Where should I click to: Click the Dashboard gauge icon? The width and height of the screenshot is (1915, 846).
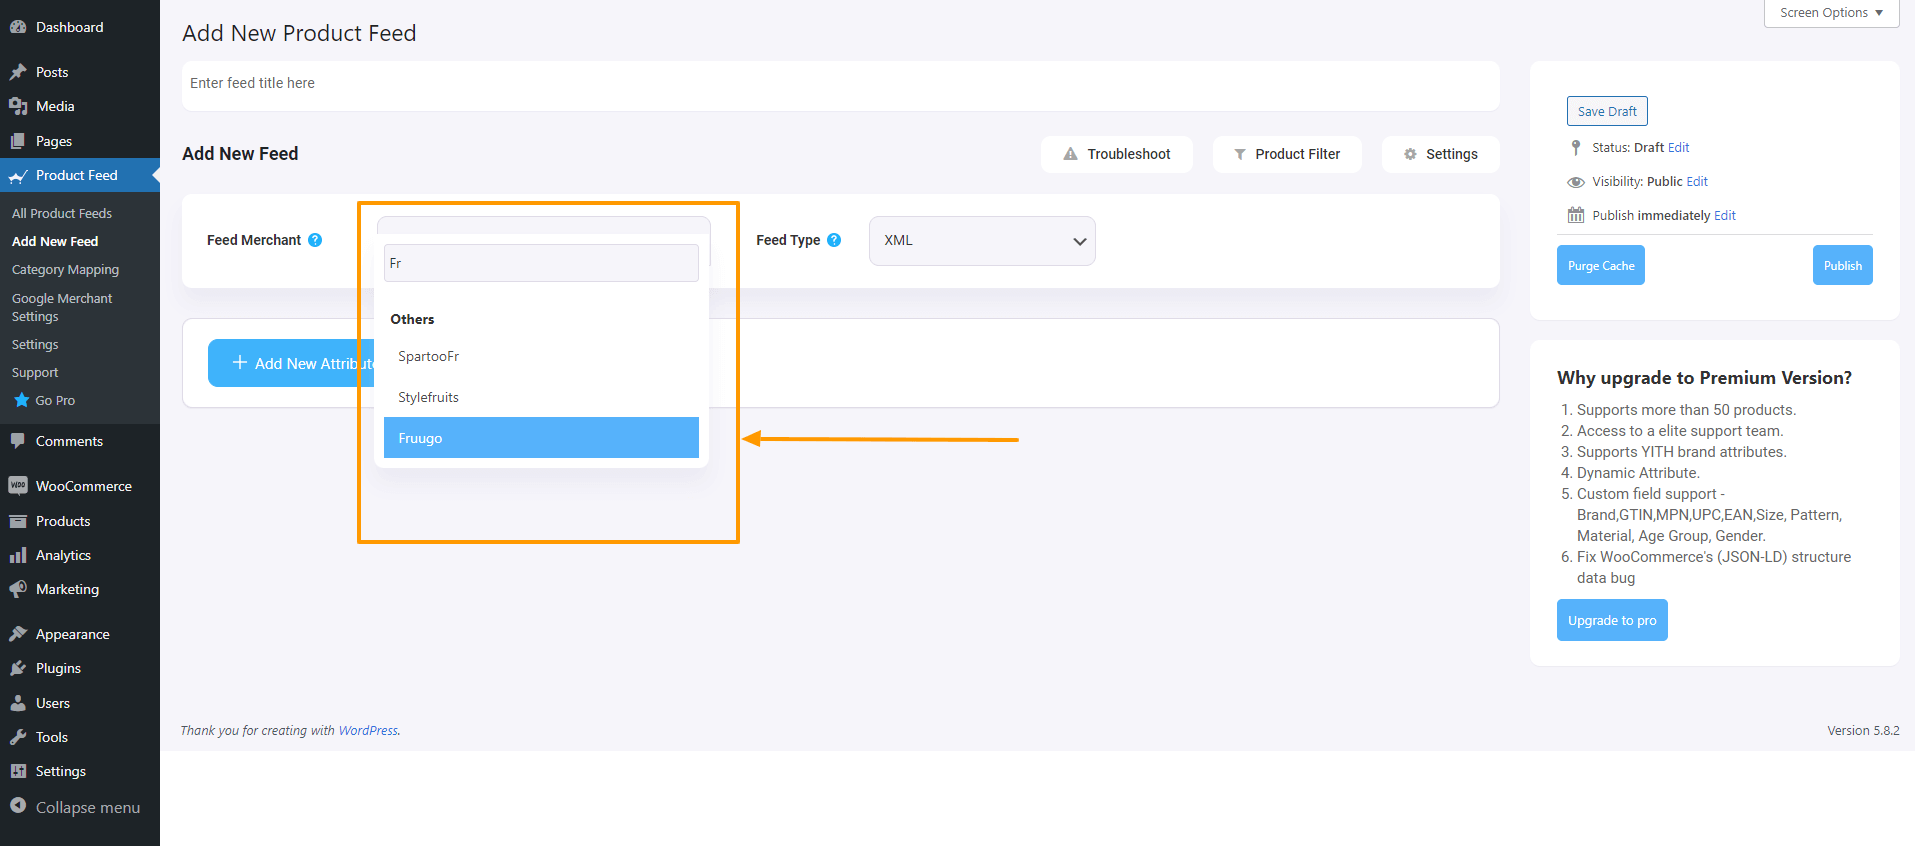[18, 27]
